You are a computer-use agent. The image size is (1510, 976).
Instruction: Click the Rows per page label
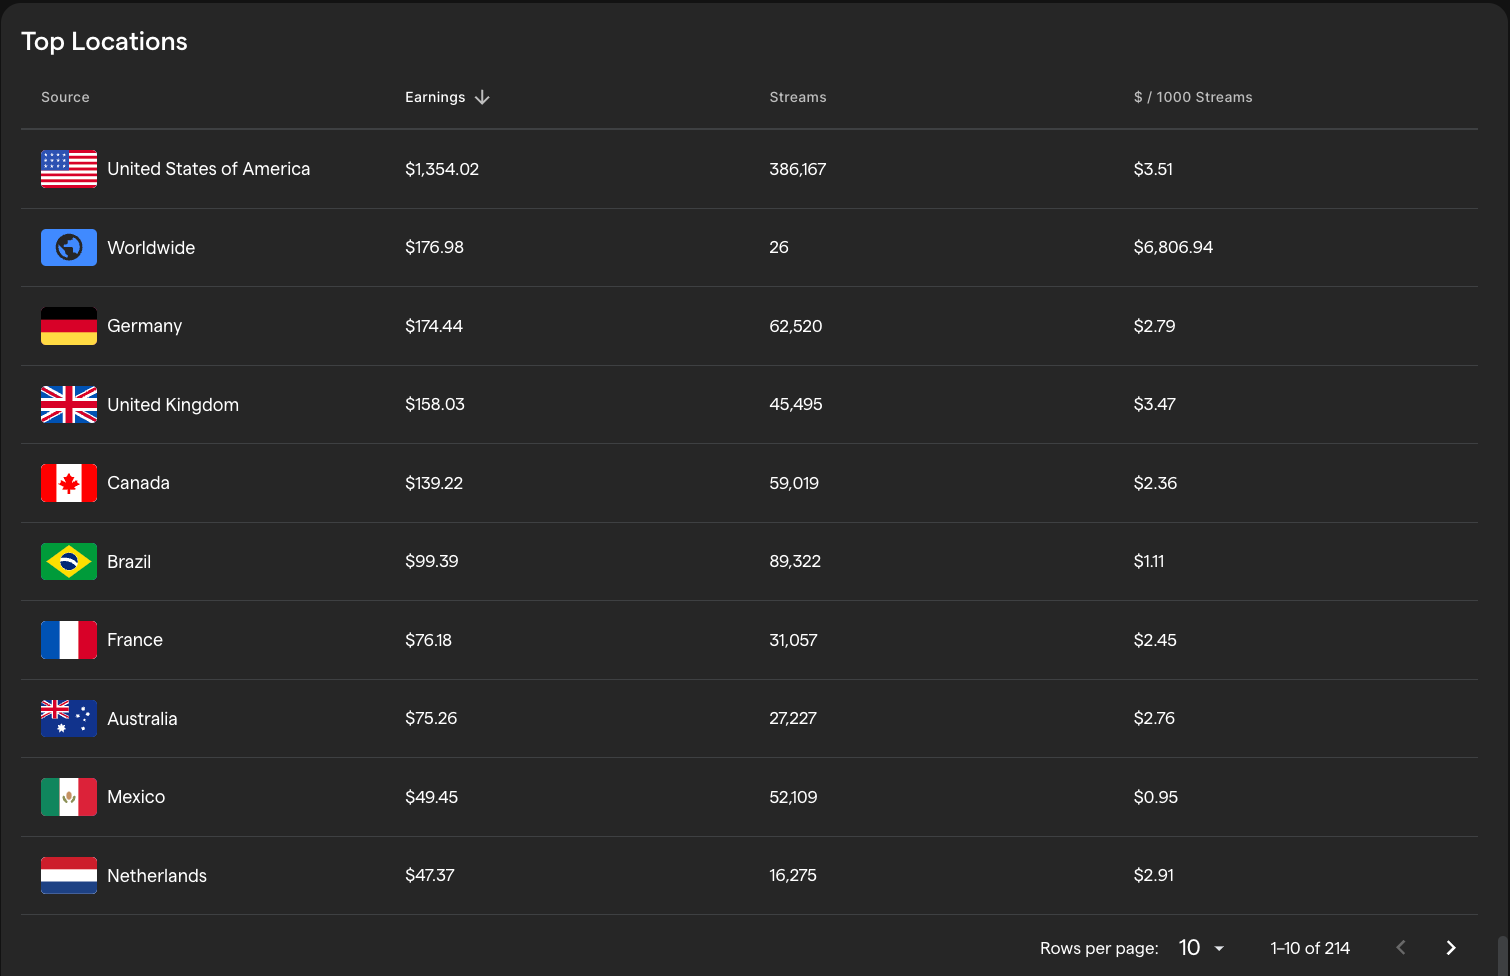1099,948
